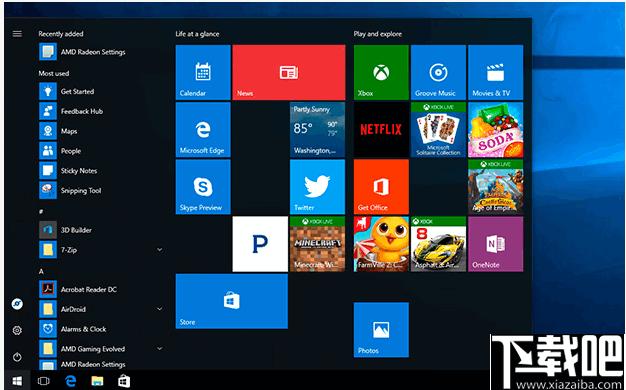626x390 pixels.
Task: Launch the Groove Music tile
Action: point(438,72)
